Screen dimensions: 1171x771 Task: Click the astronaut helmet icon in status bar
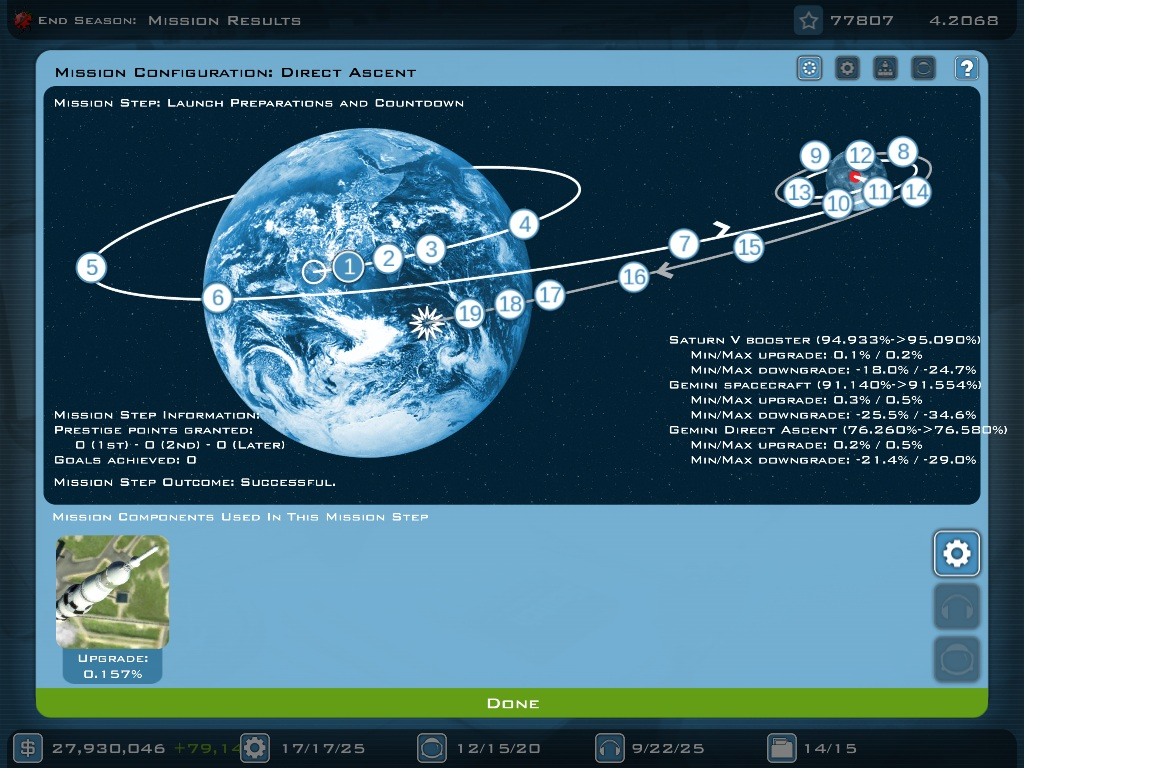(432, 748)
